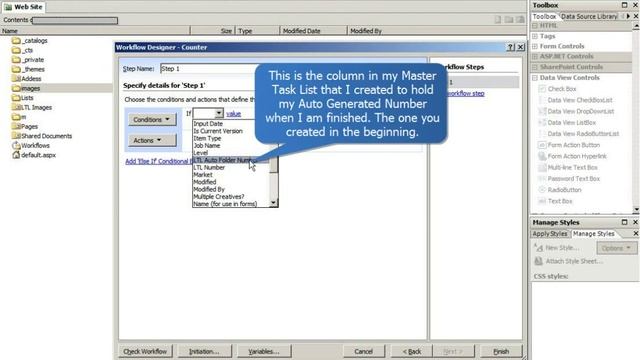Choose Market from the field list

pos(231,175)
